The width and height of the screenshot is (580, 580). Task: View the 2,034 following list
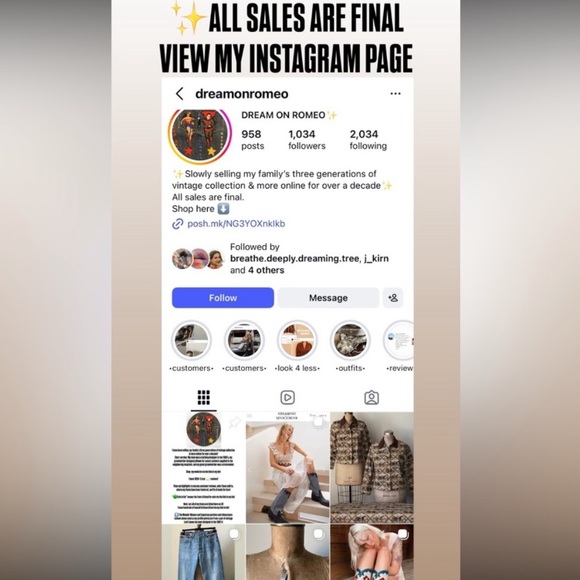(x=368, y=139)
